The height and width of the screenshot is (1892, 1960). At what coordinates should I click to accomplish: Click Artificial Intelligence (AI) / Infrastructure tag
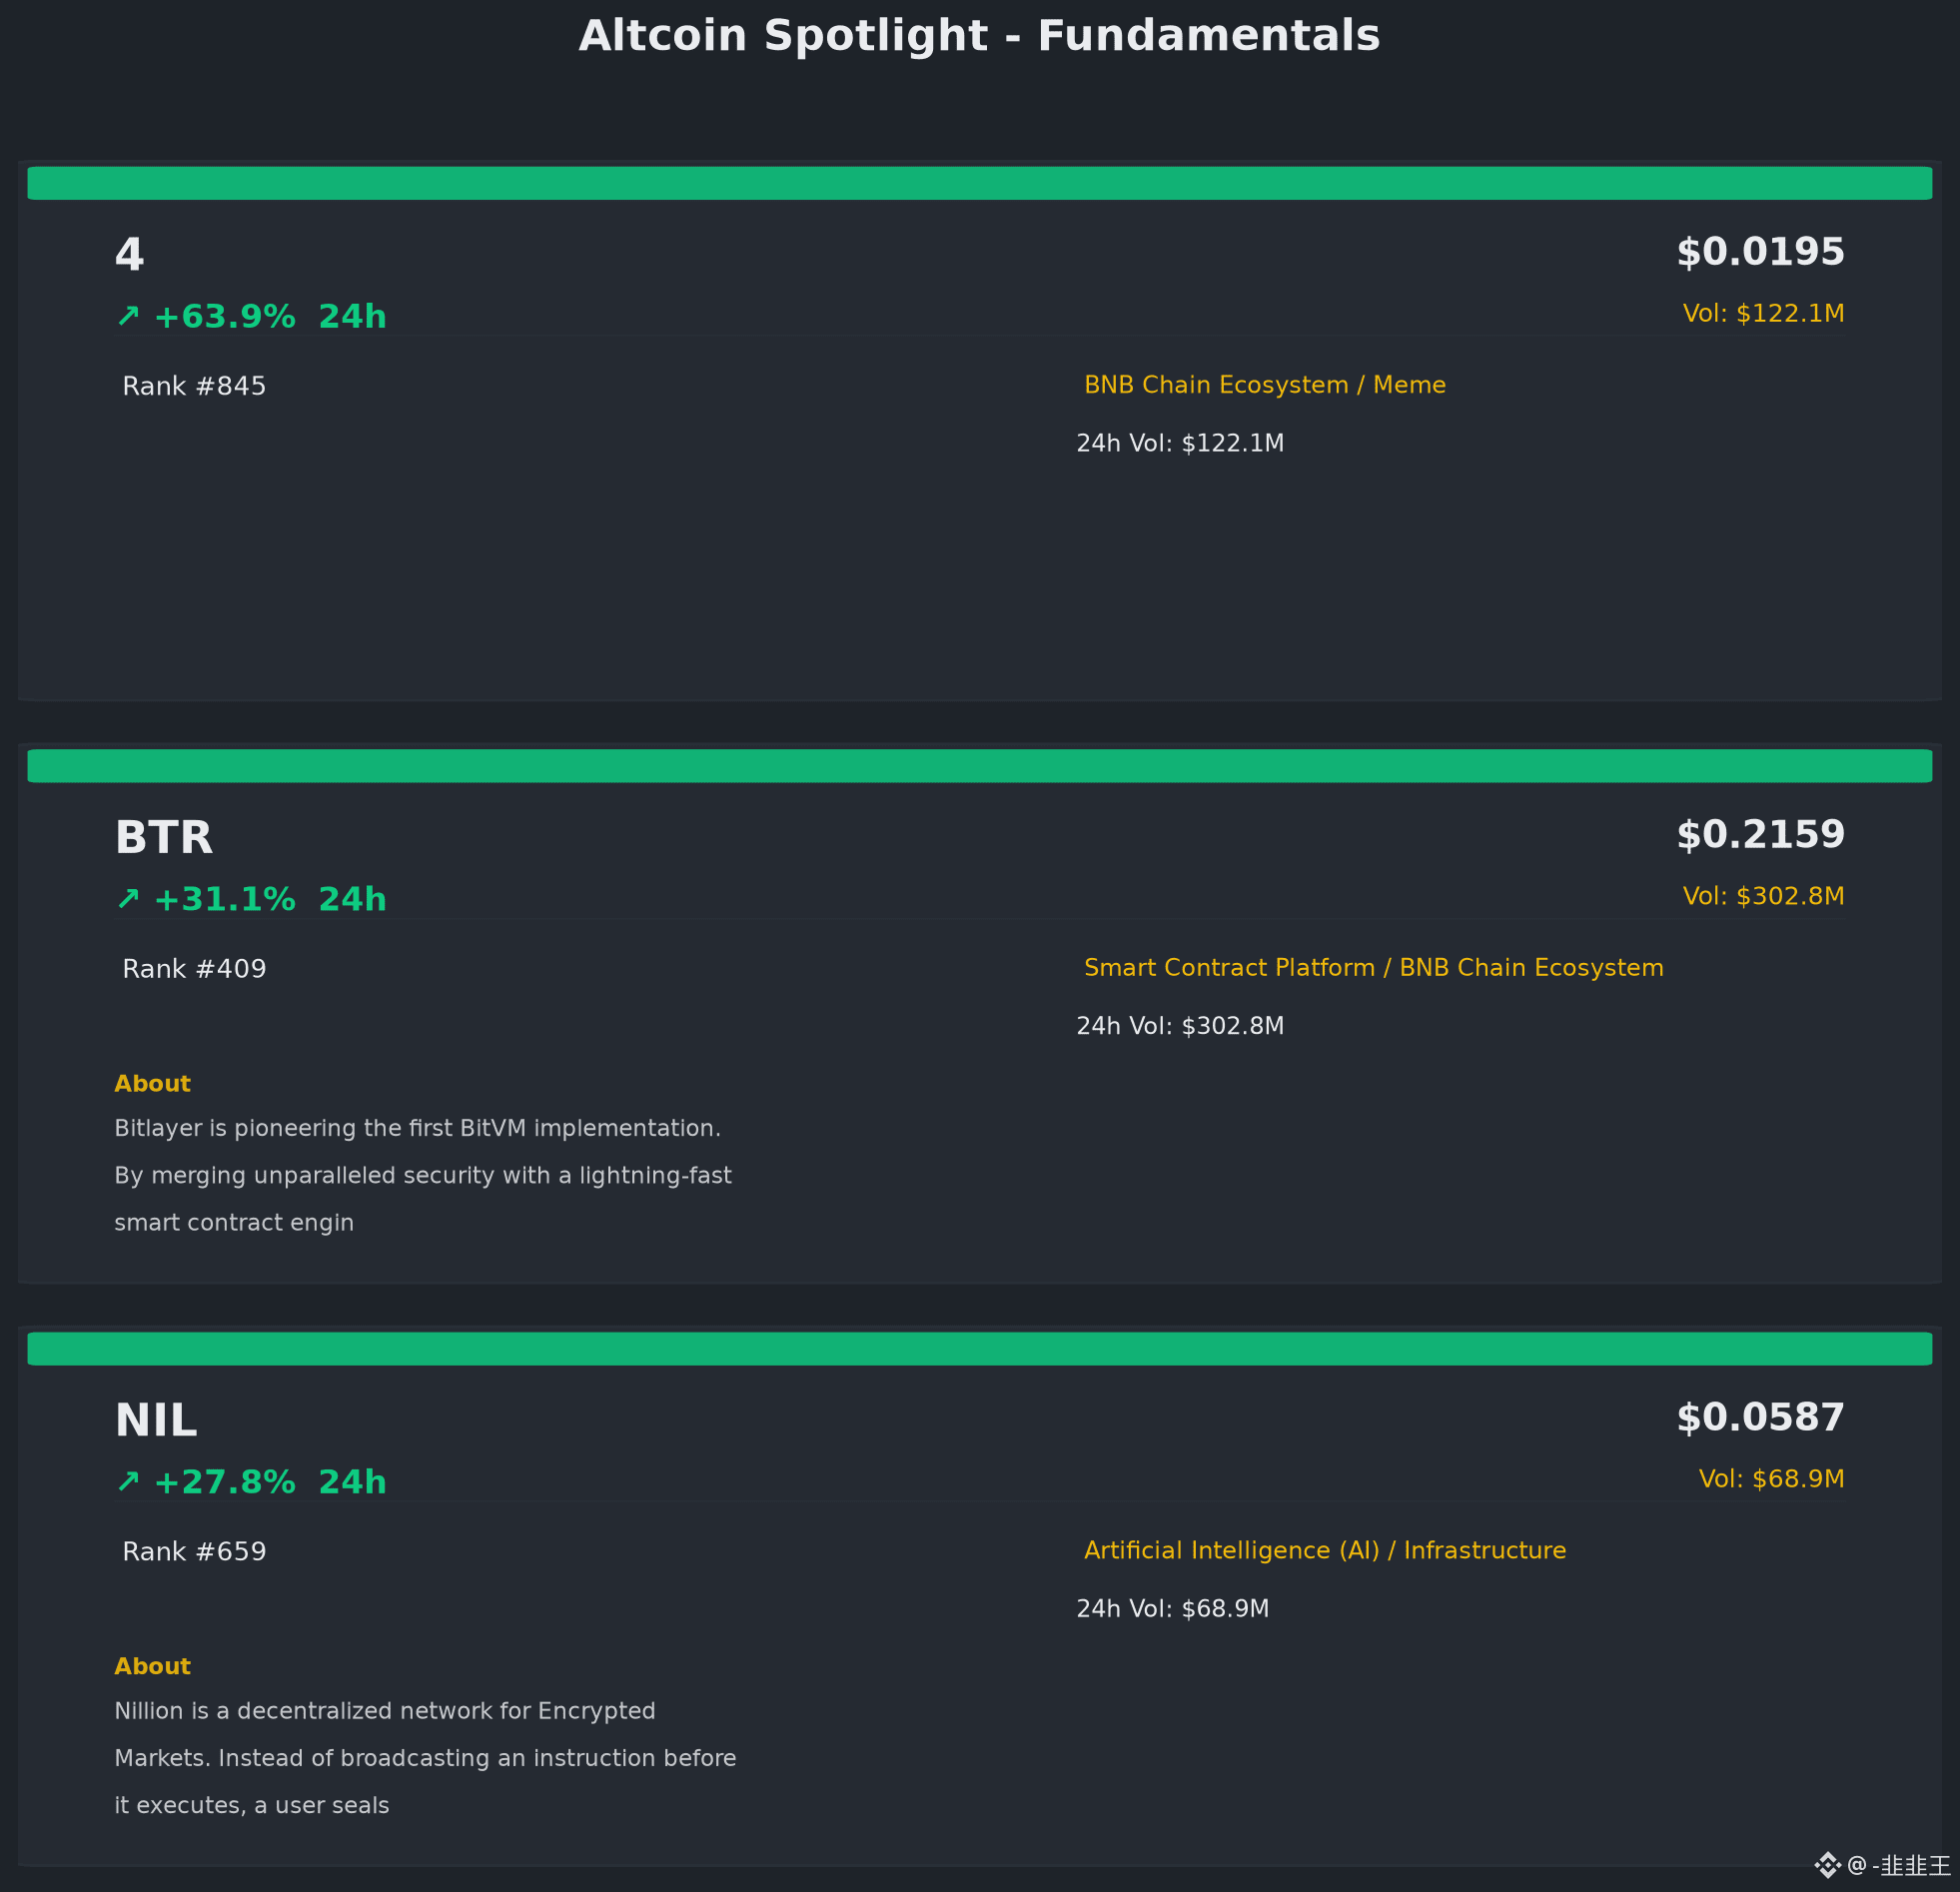click(1325, 1550)
